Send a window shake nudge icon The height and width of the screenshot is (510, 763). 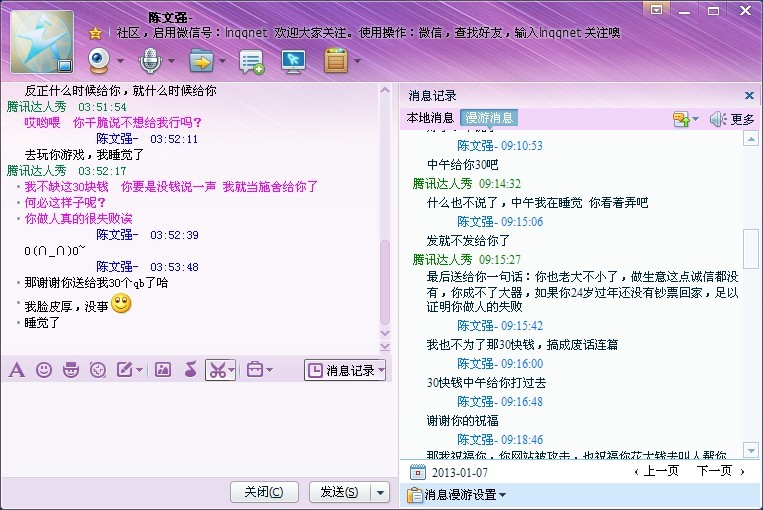tap(98, 370)
